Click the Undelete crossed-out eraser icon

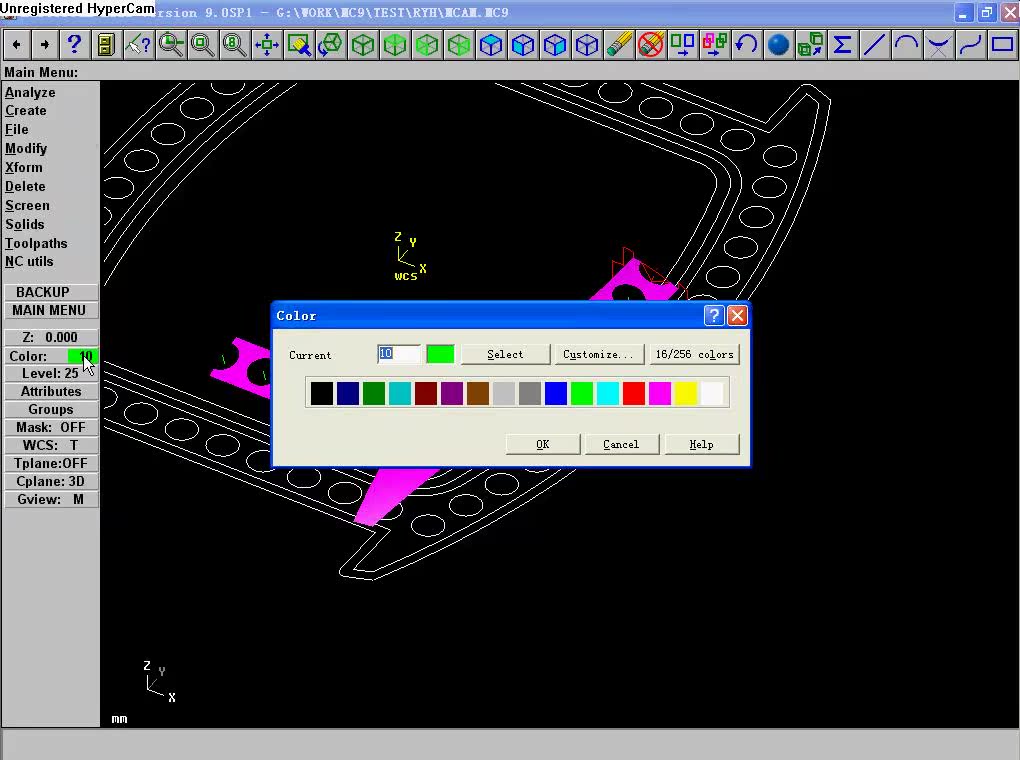pyautogui.click(x=651, y=45)
